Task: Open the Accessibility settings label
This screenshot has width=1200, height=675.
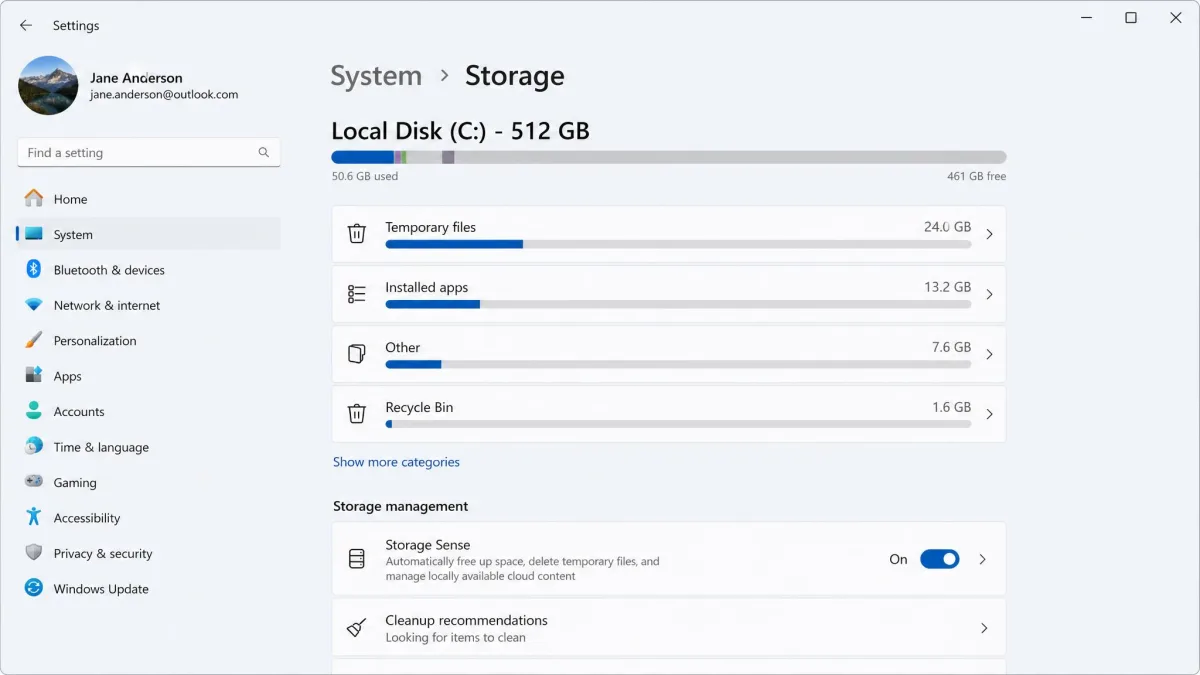Action: (87, 518)
